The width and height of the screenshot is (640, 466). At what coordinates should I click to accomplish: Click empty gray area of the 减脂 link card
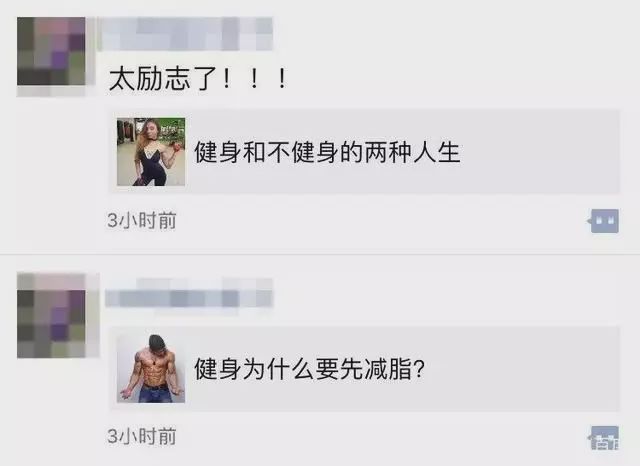[x=522, y=368]
